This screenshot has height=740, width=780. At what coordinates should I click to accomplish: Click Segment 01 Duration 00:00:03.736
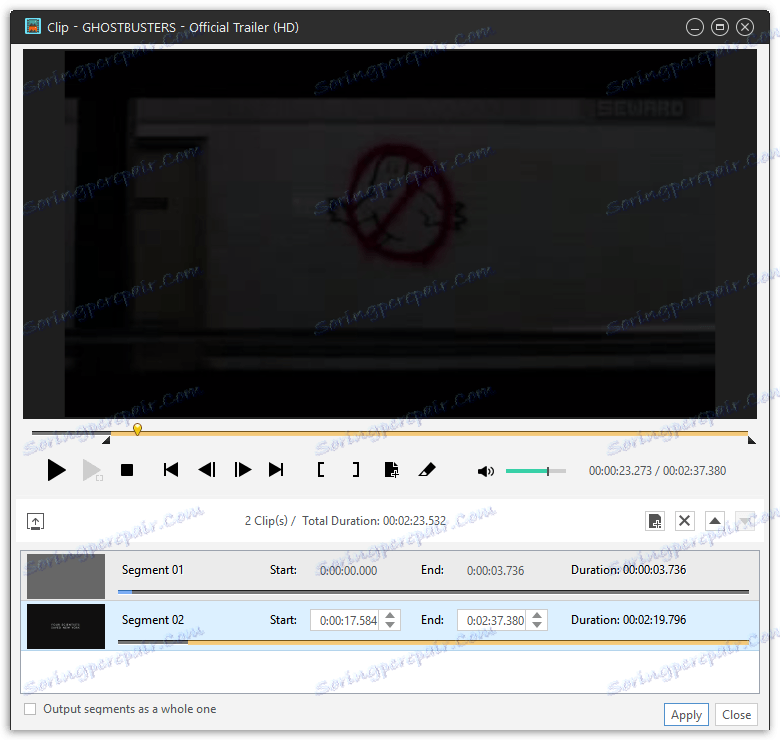(628, 570)
